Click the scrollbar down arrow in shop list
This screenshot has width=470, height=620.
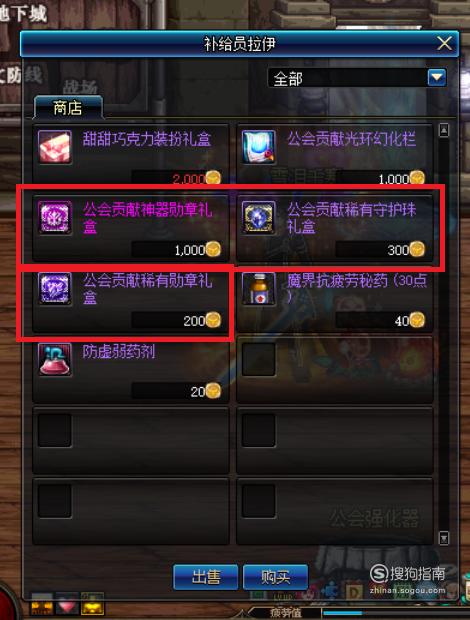click(x=444, y=538)
